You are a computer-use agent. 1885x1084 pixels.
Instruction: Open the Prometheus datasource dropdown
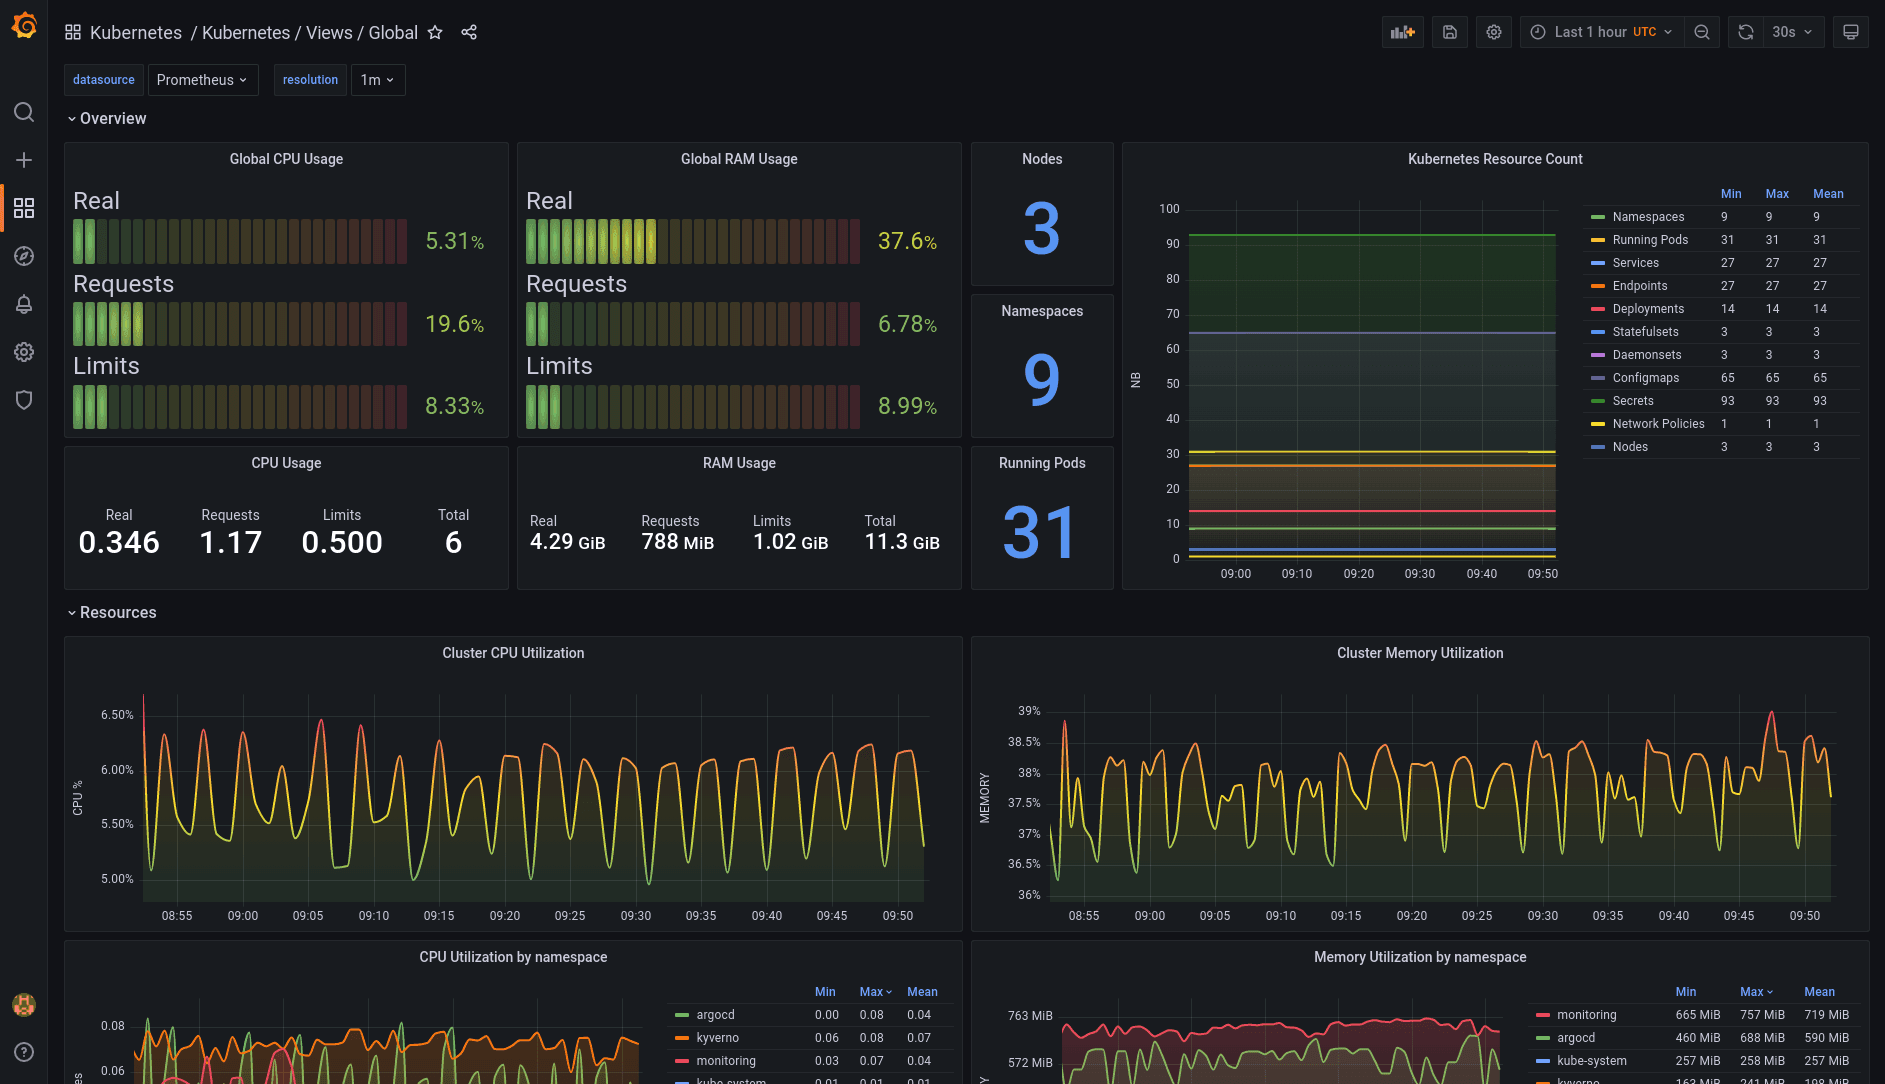coord(203,79)
